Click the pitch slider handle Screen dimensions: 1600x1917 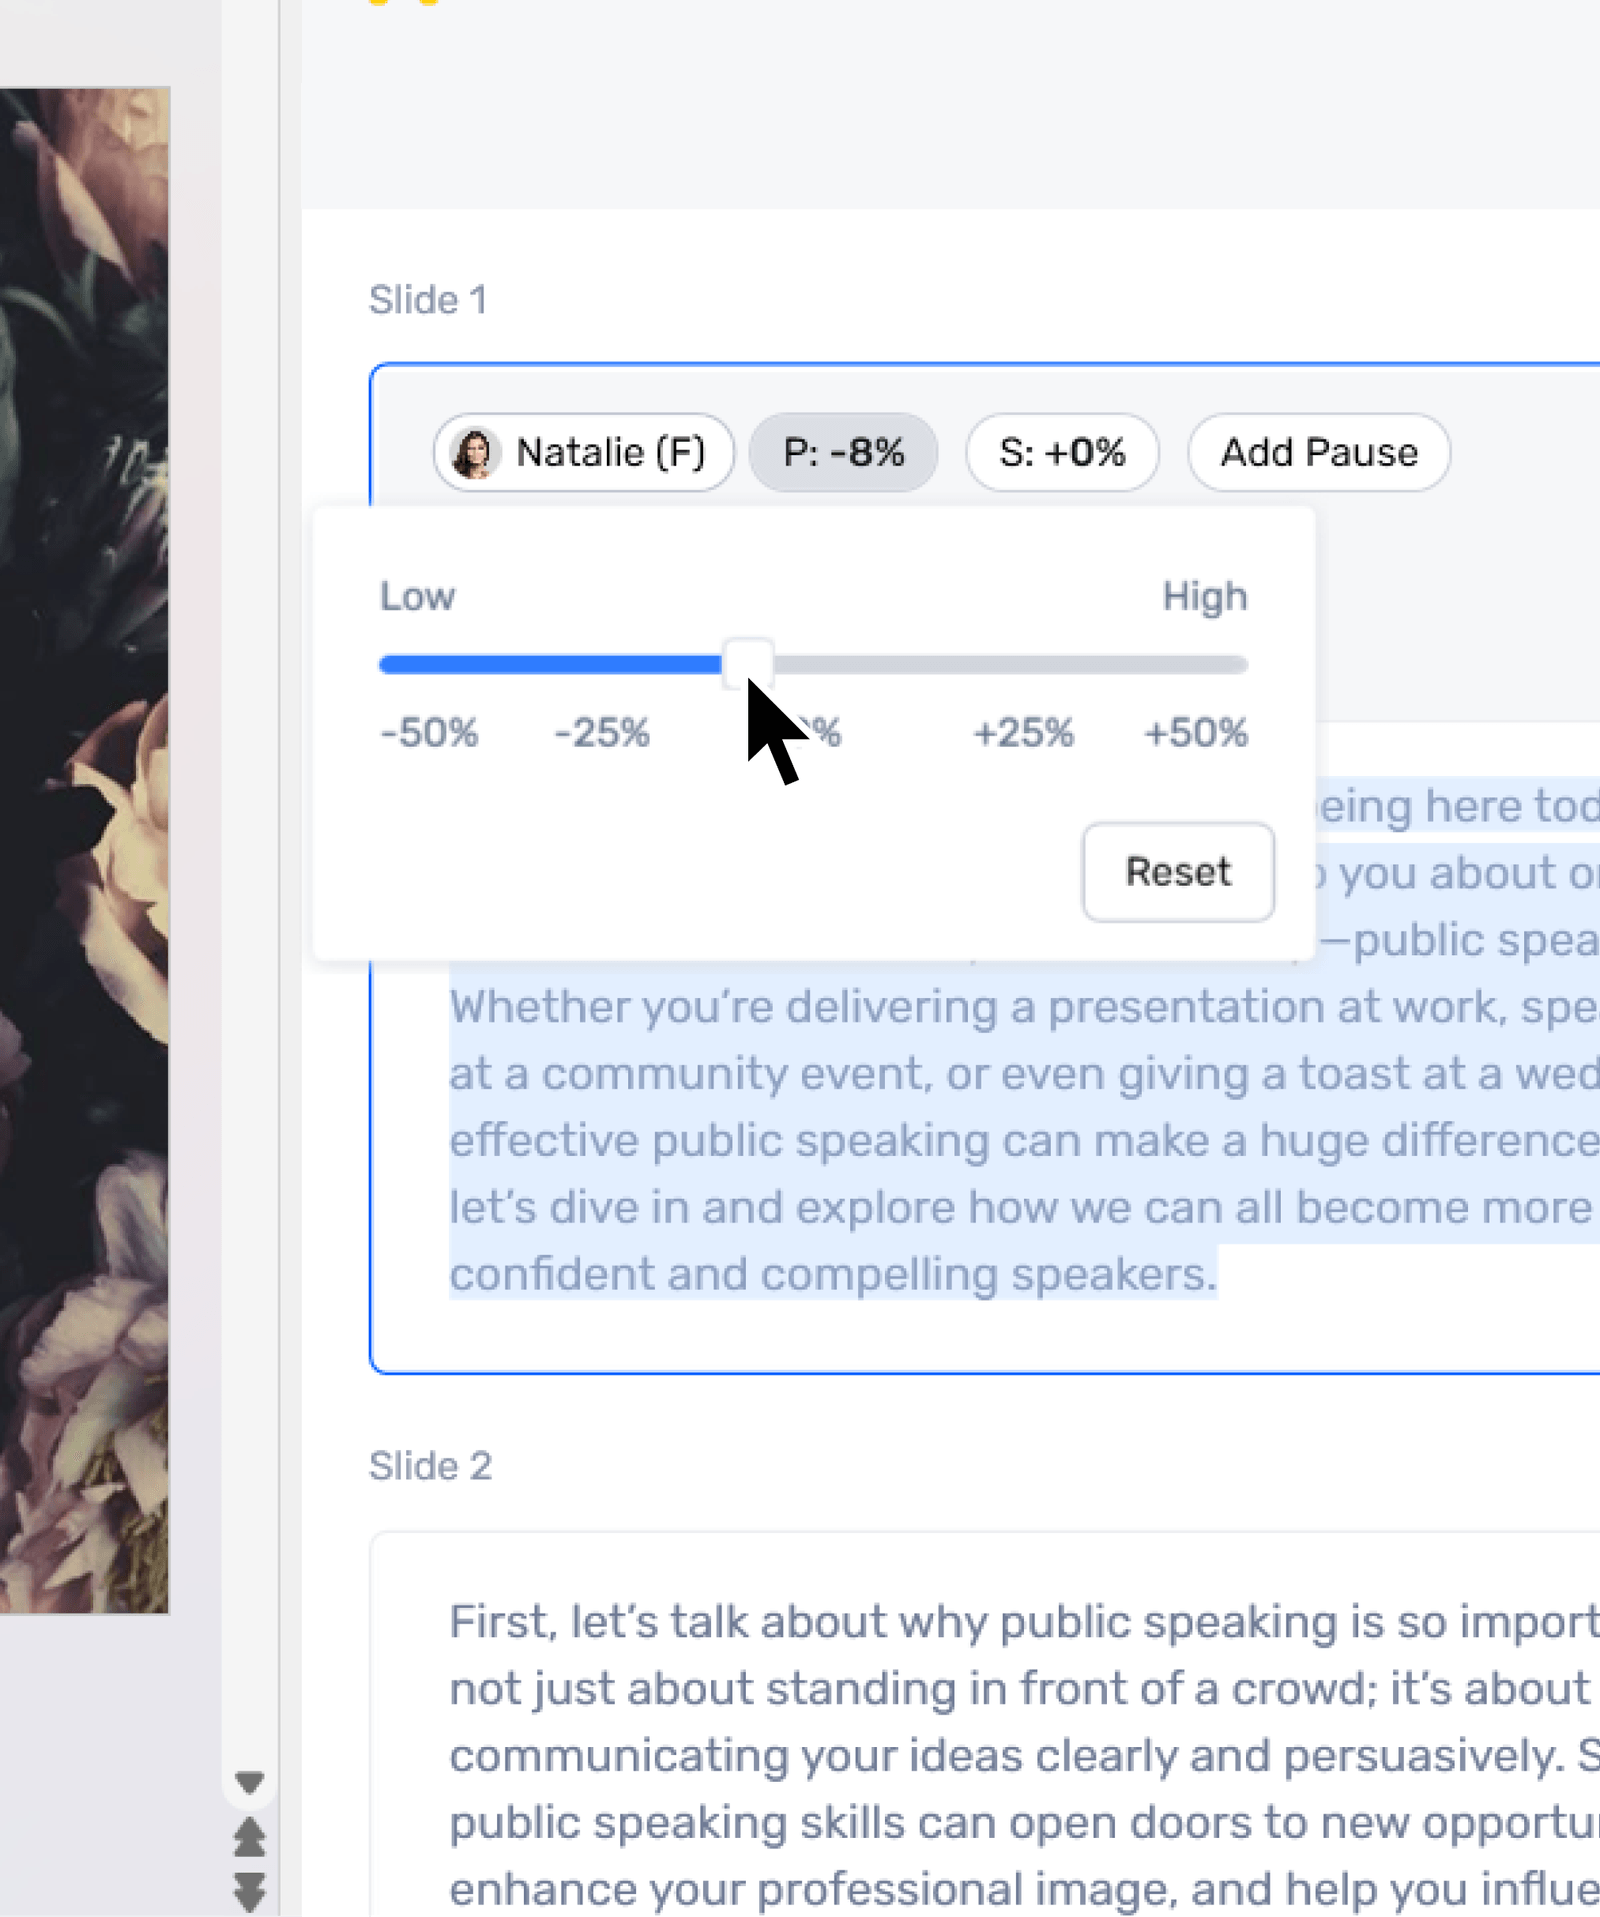[x=750, y=662]
